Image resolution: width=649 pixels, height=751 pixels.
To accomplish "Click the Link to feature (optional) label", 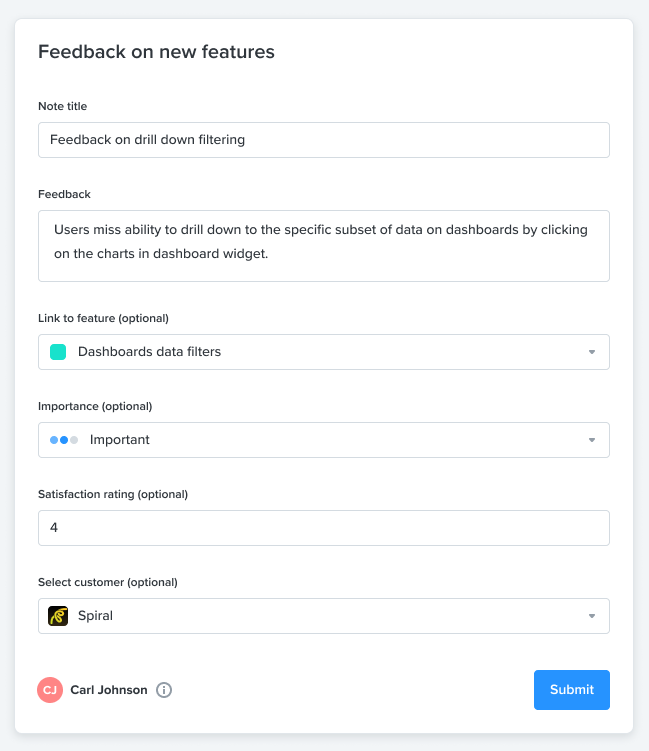I will click(103, 318).
